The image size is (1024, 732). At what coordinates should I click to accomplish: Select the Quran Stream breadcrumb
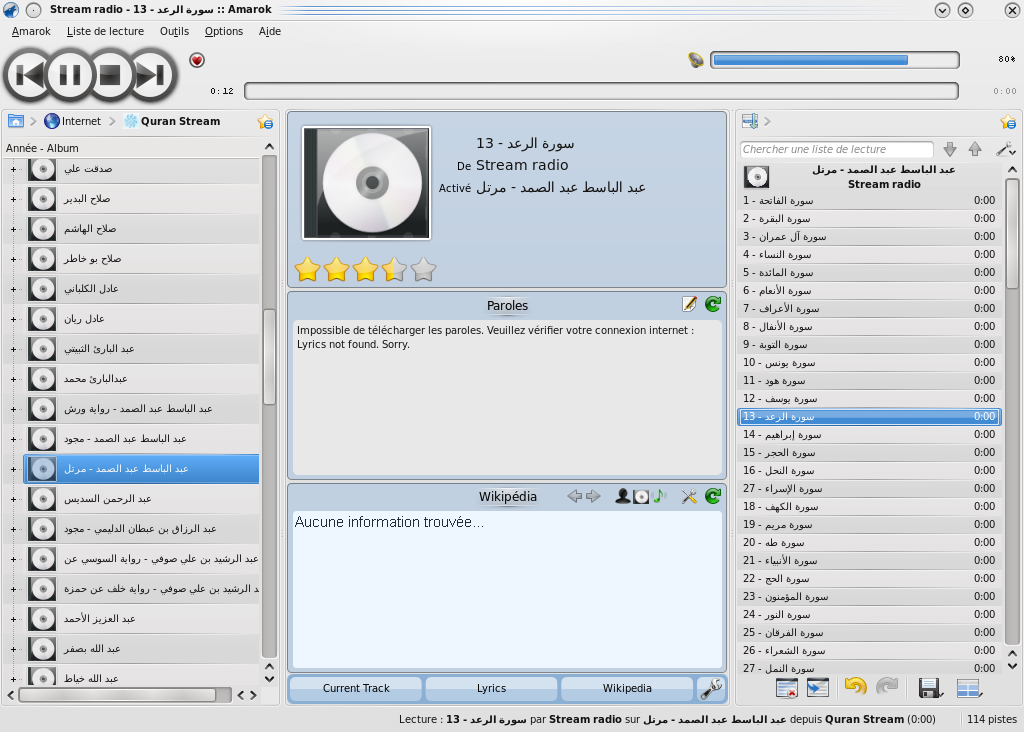click(172, 121)
